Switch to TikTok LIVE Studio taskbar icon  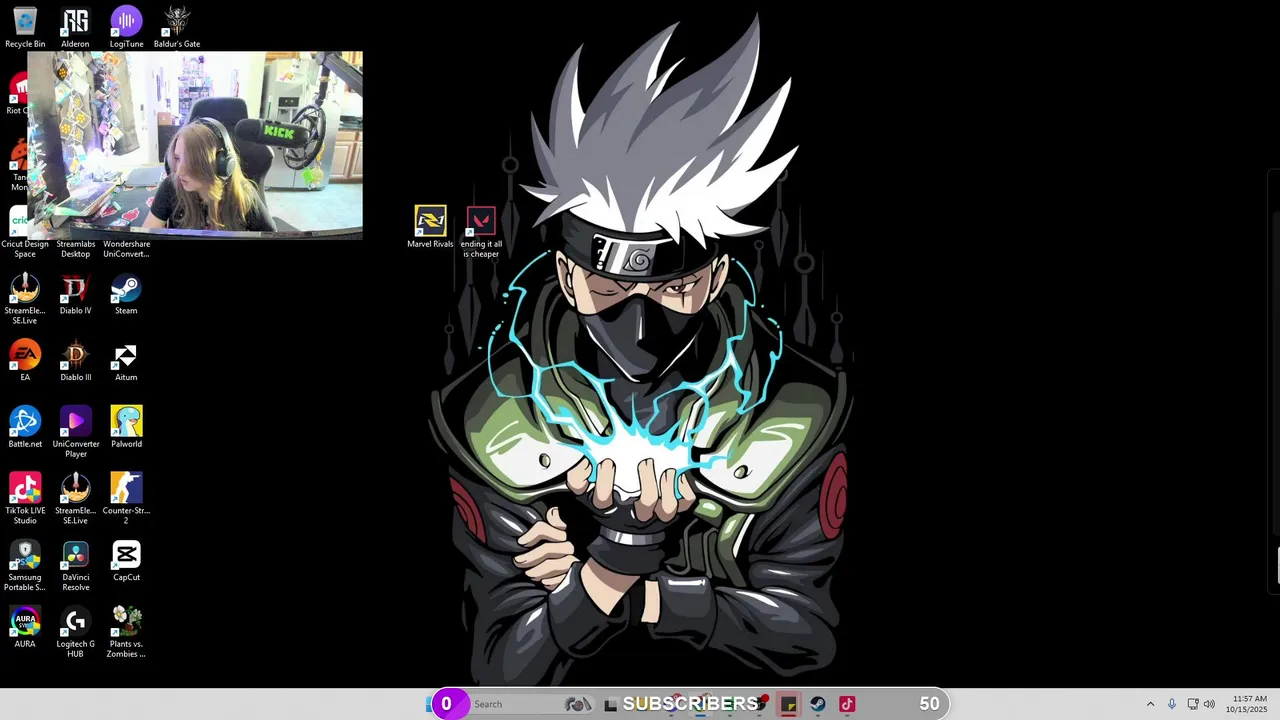(x=847, y=704)
